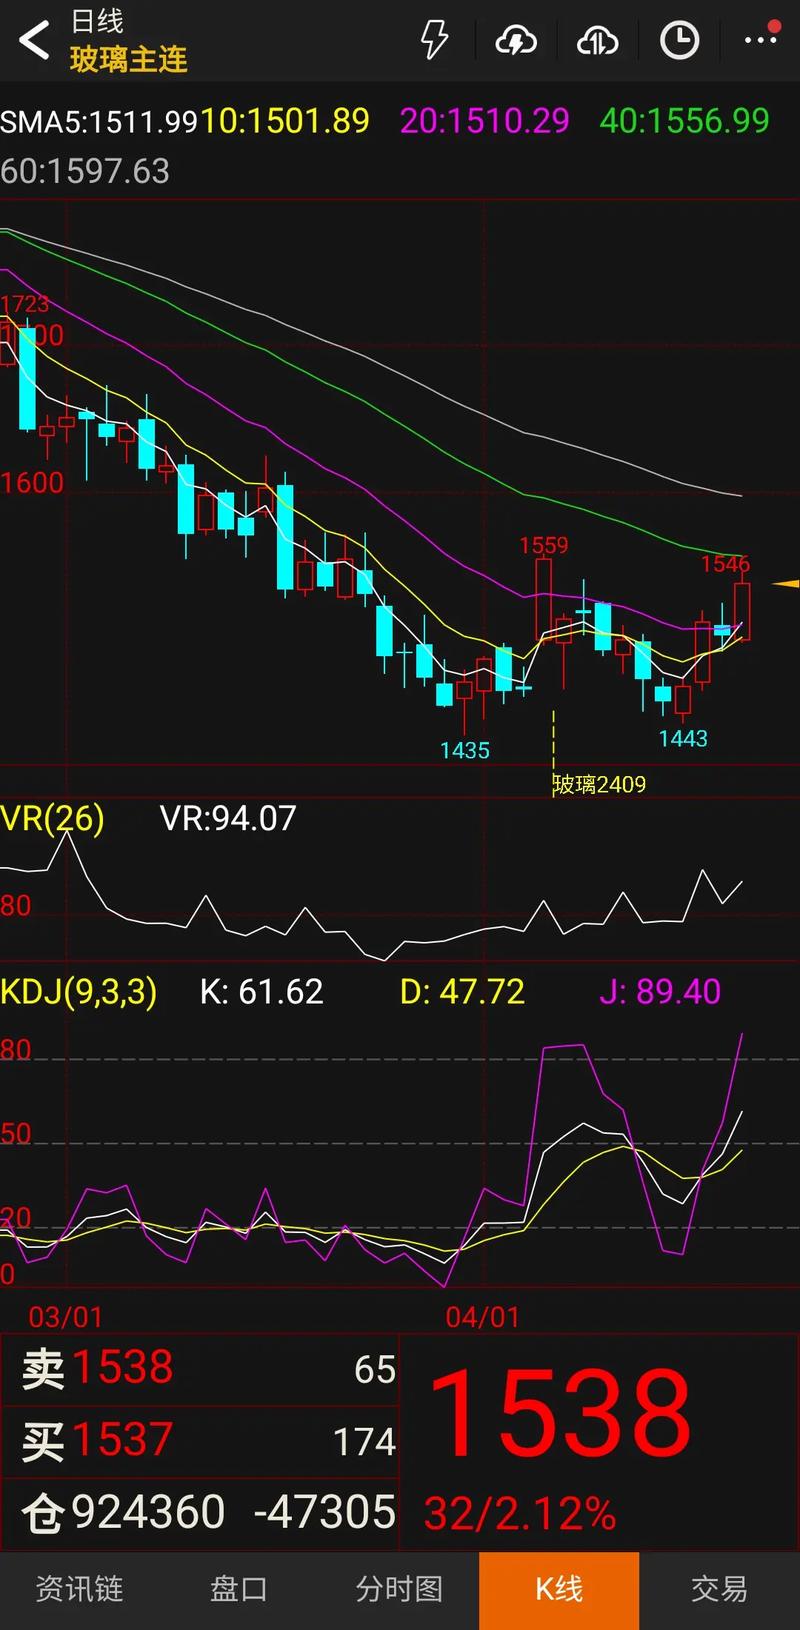Switch to the 资讯链 tab

pyautogui.click(x=80, y=1589)
